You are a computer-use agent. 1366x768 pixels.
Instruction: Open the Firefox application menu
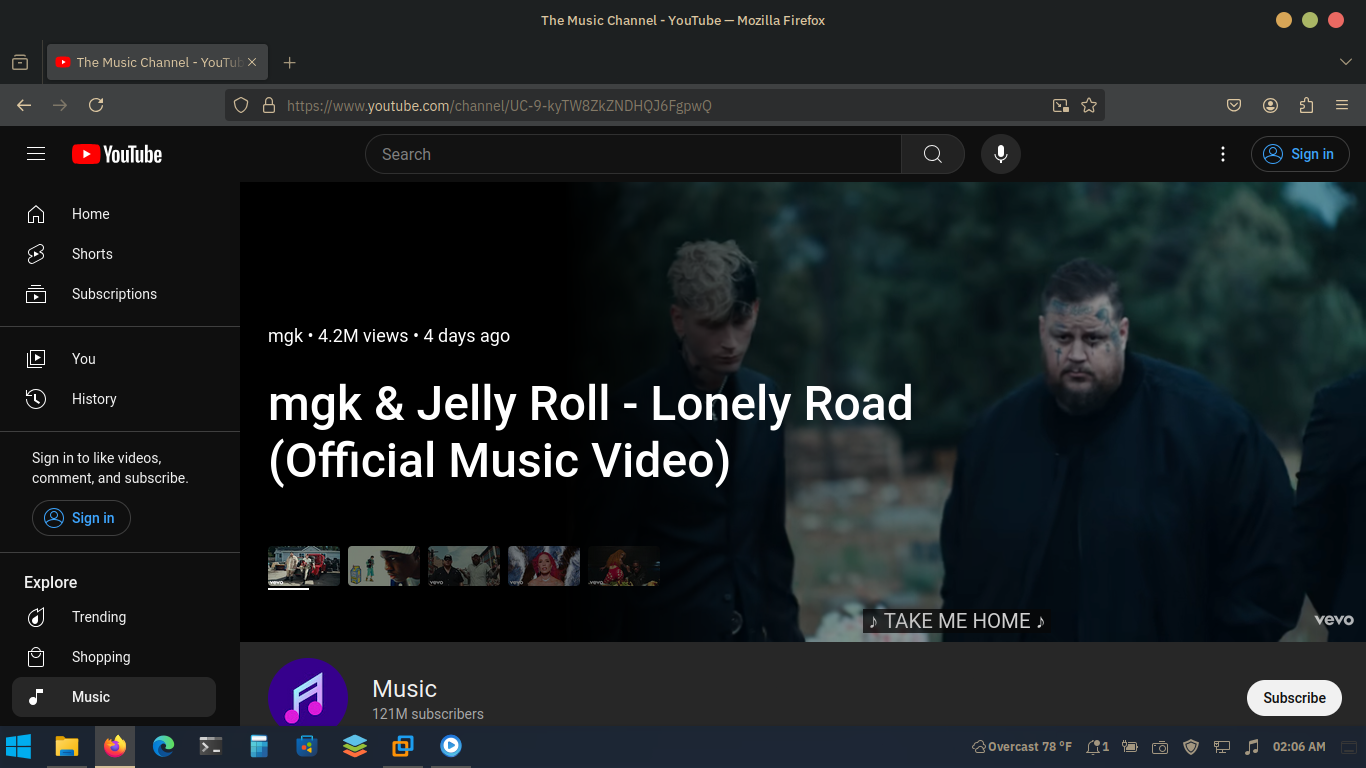click(1342, 105)
